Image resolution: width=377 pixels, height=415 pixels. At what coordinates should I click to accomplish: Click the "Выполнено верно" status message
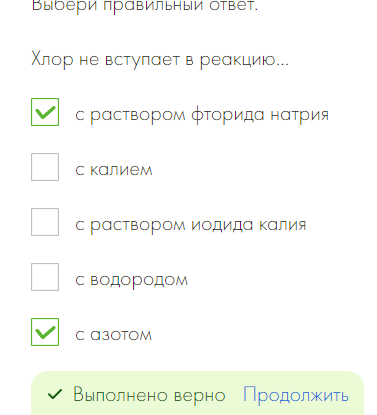149,395
